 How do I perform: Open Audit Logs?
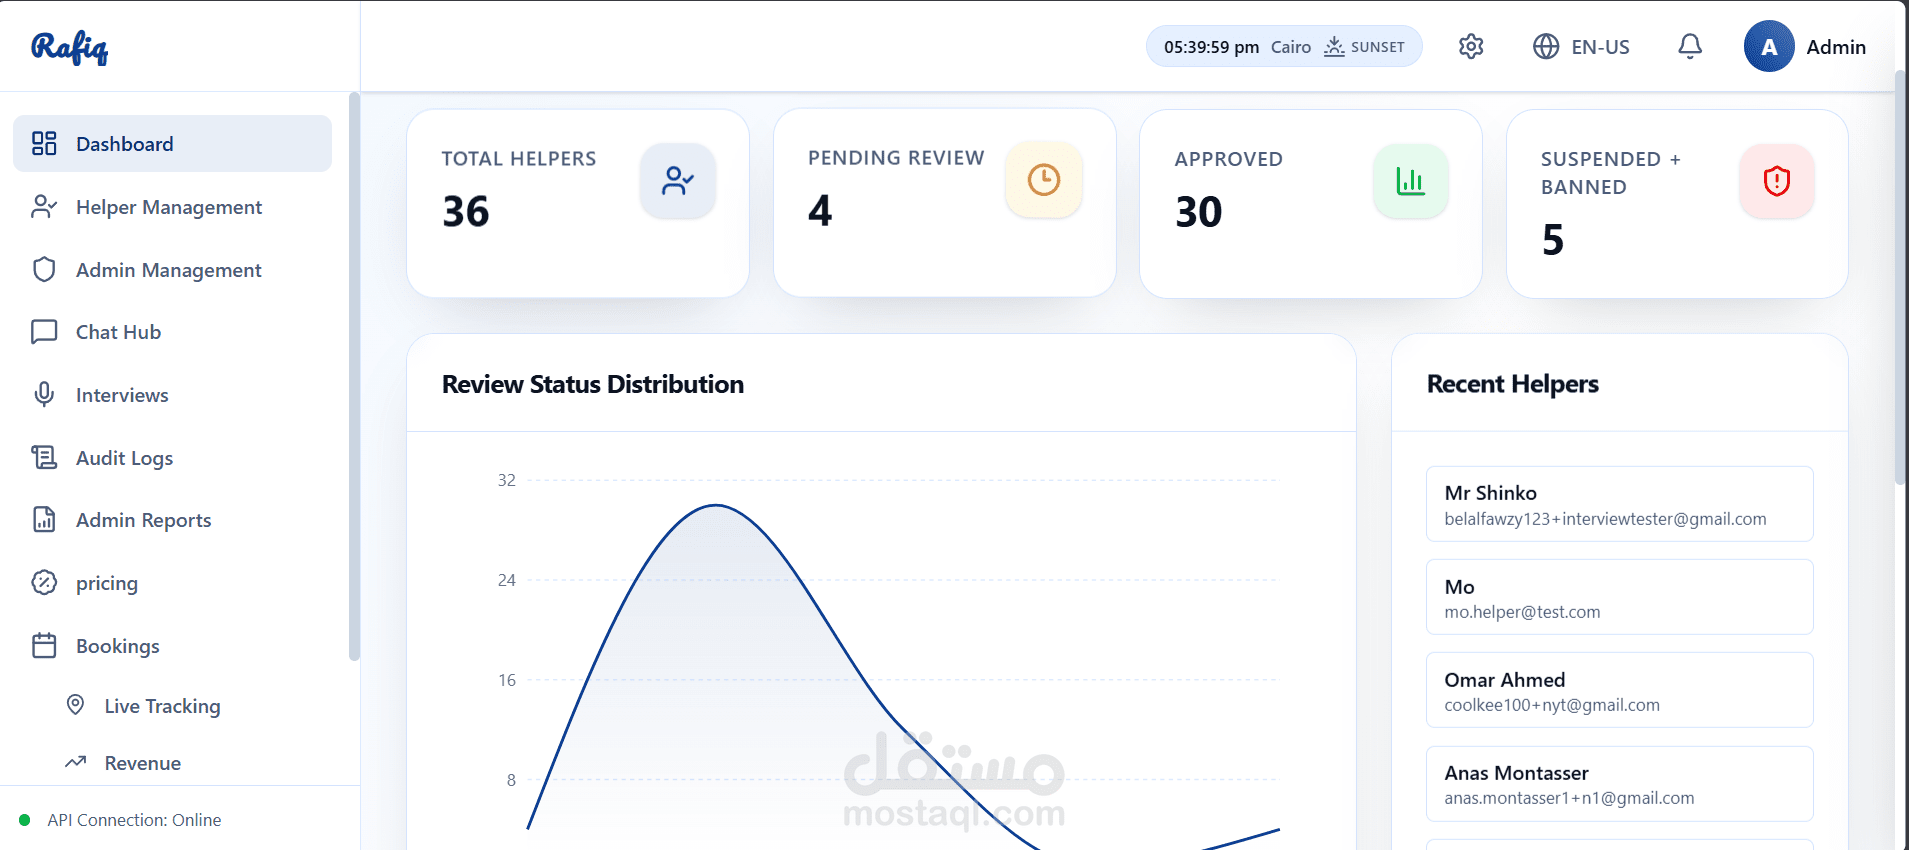coord(172,457)
